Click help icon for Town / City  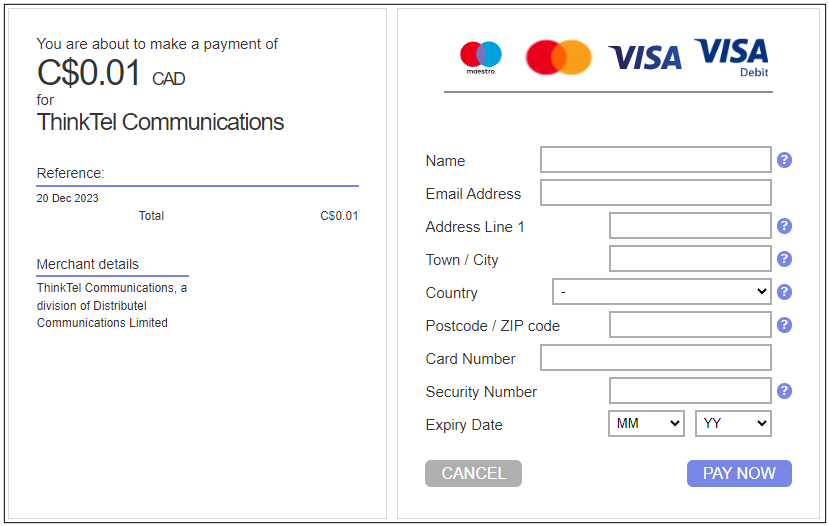pos(785,259)
